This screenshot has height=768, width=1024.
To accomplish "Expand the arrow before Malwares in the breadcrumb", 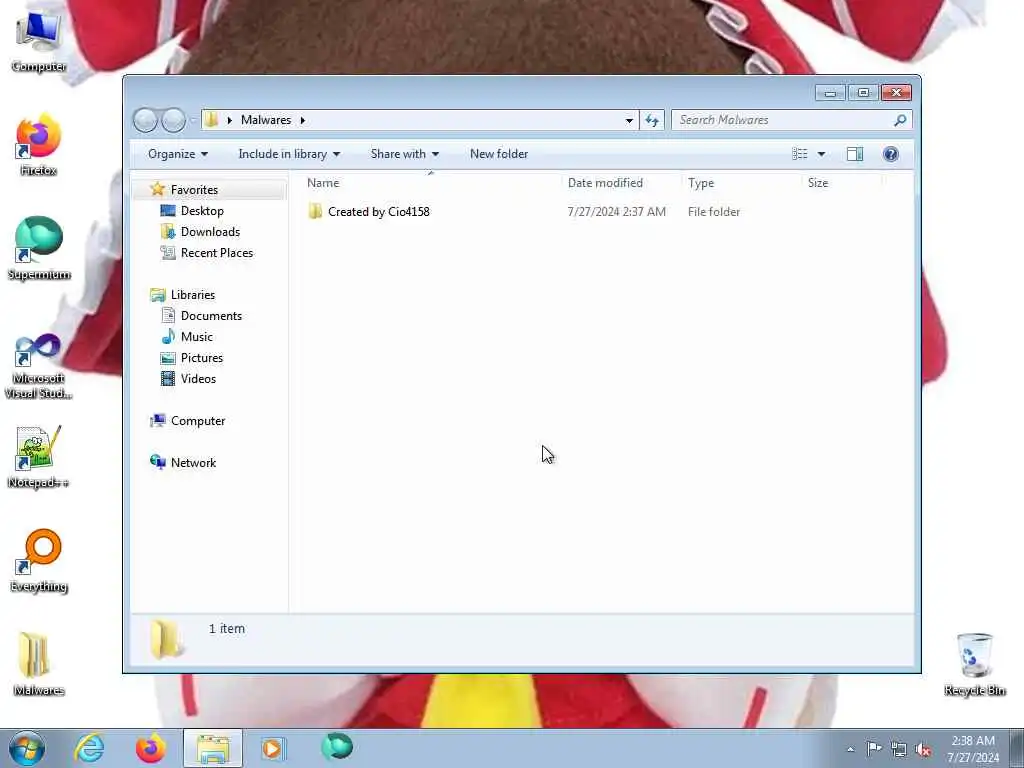I will tap(230, 120).
